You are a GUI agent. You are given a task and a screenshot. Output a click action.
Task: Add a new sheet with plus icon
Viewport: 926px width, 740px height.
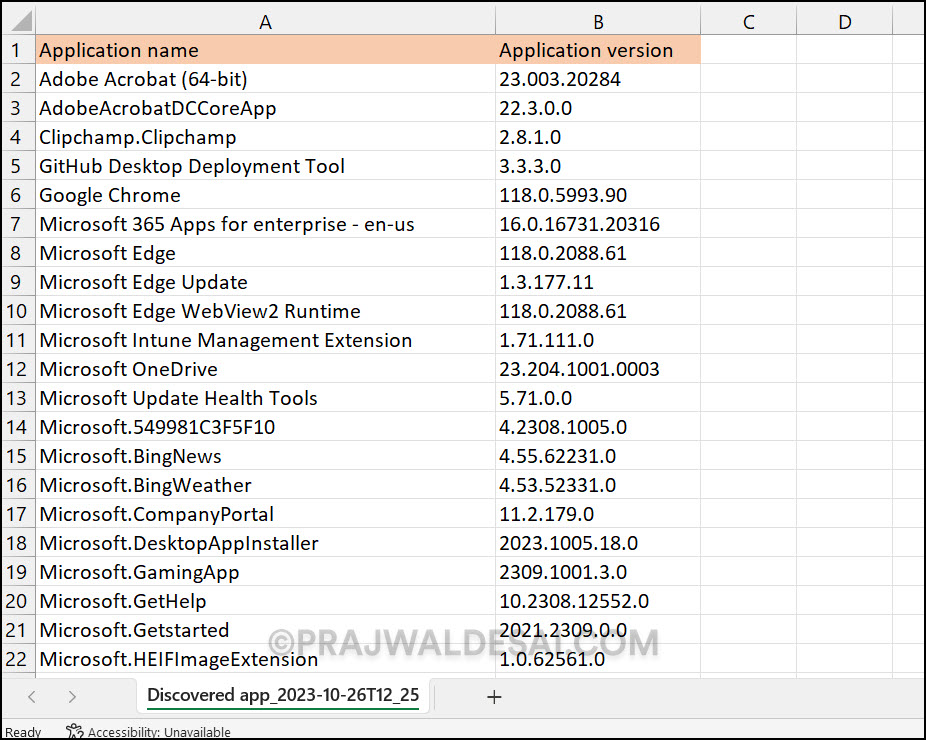click(494, 697)
